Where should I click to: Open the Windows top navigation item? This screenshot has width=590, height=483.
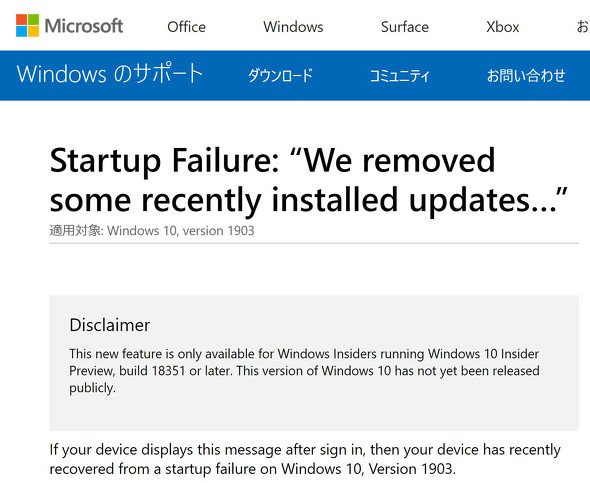pos(293,27)
